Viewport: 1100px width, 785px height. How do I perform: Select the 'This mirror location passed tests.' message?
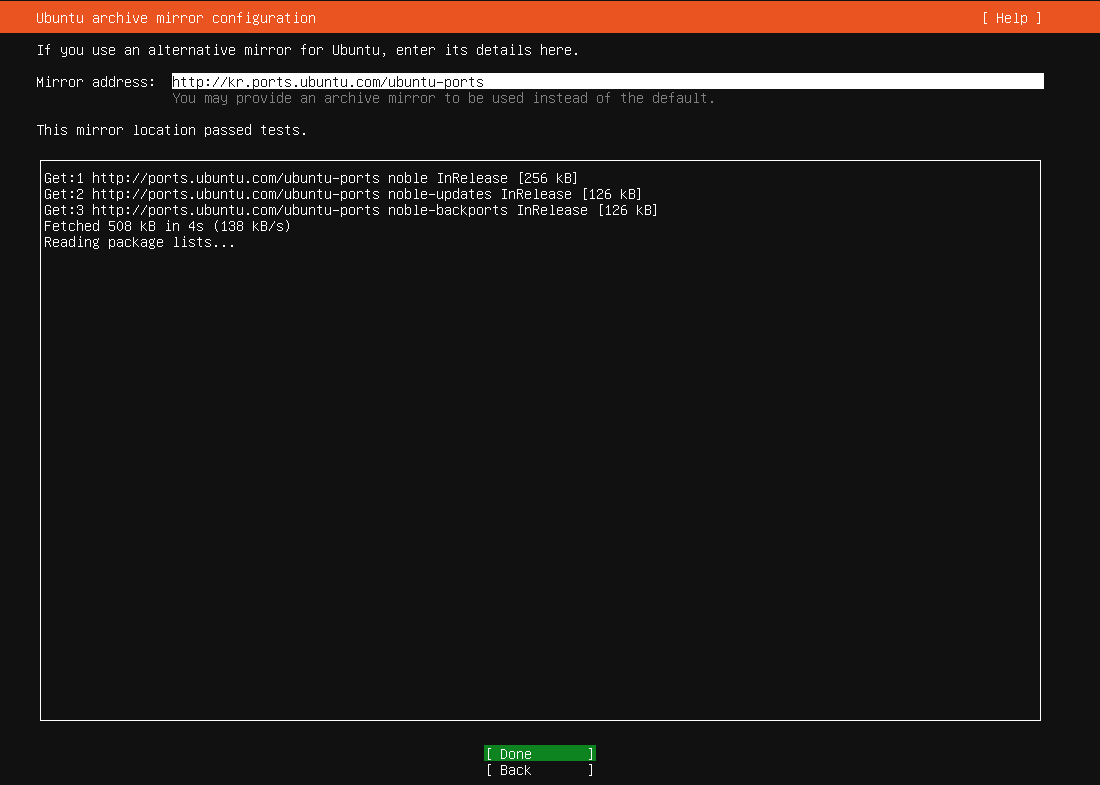pyautogui.click(x=172, y=130)
